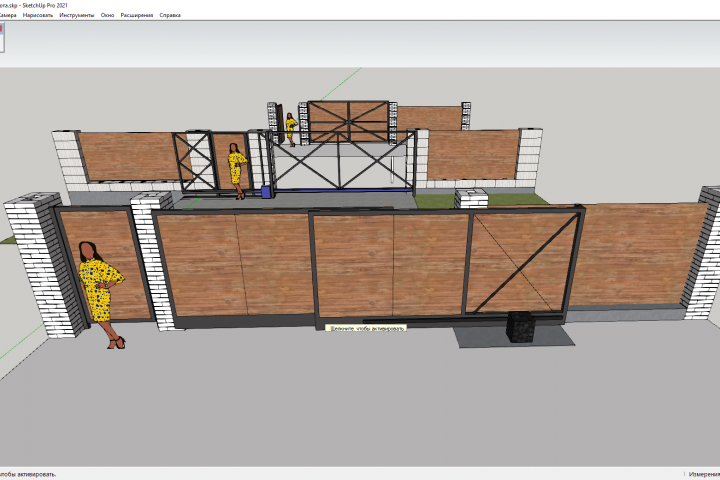Image resolution: width=720 pixels, height=480 pixels.
Task: Select the far-left white brick pillar
Action: [x=43, y=265]
